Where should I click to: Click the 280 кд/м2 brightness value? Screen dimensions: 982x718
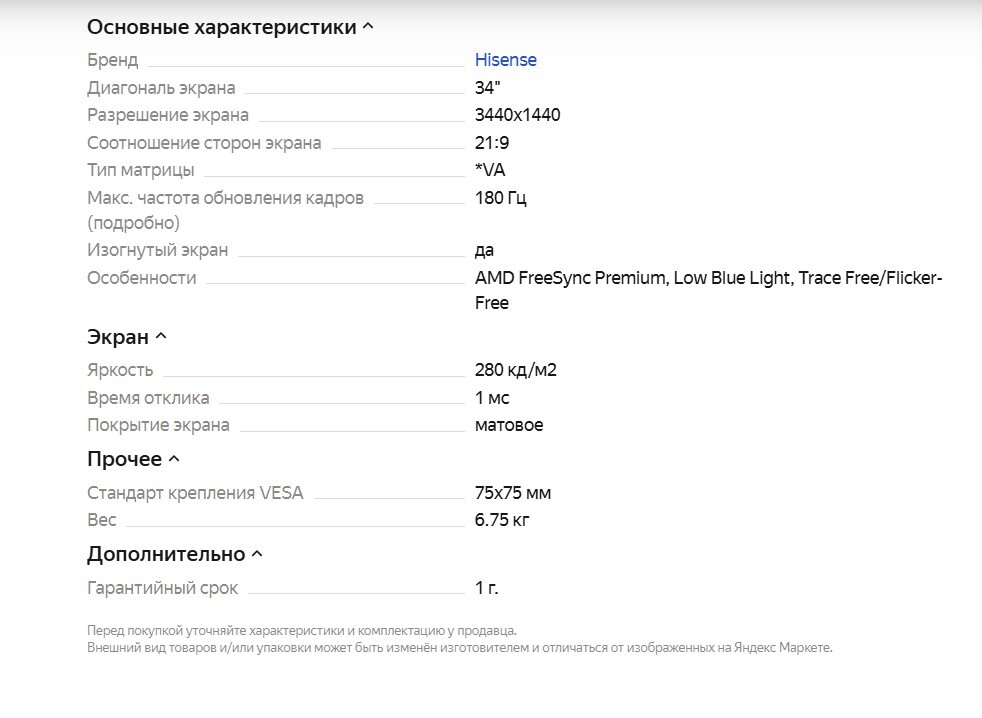point(515,370)
